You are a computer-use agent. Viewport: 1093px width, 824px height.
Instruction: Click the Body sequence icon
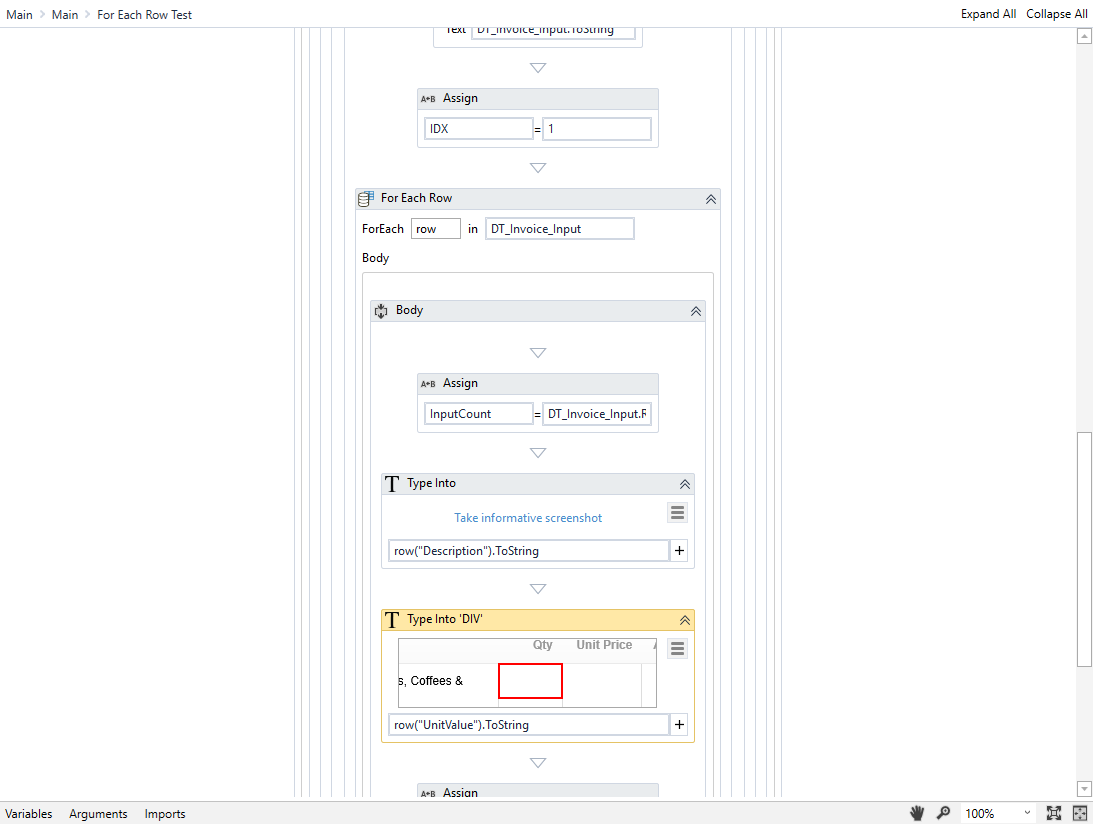(x=381, y=310)
